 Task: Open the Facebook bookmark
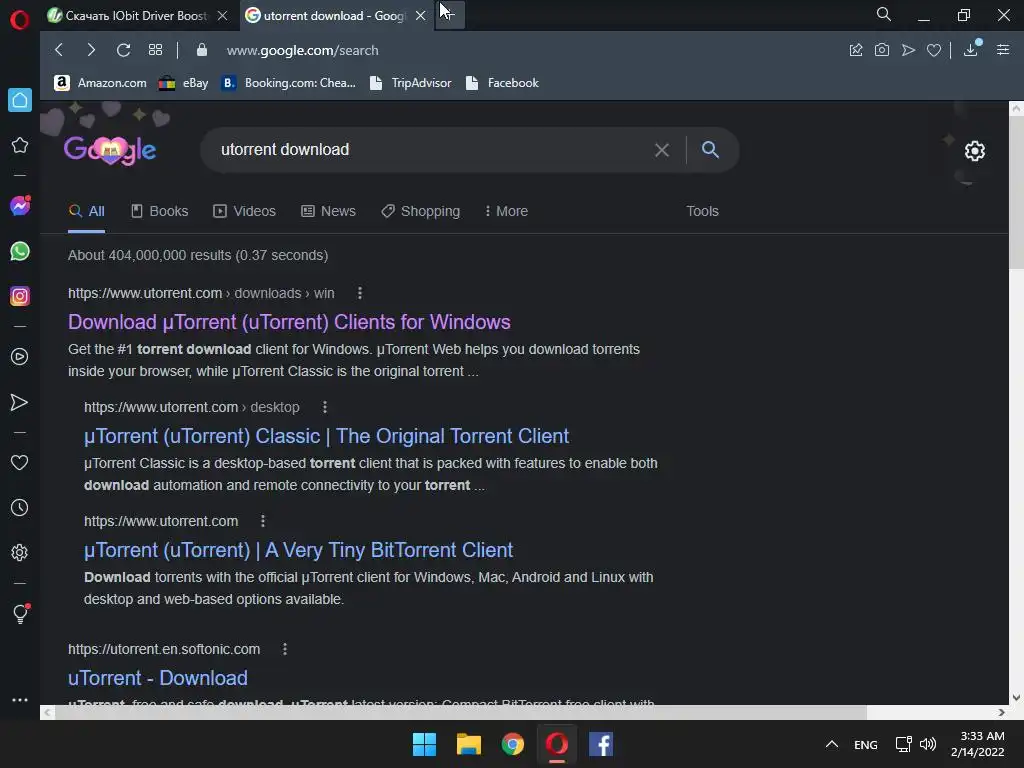pyautogui.click(x=502, y=83)
